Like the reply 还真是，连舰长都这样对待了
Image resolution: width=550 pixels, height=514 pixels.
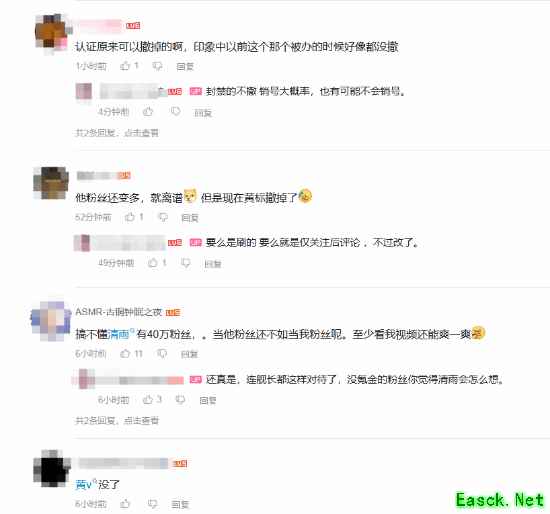click(148, 399)
